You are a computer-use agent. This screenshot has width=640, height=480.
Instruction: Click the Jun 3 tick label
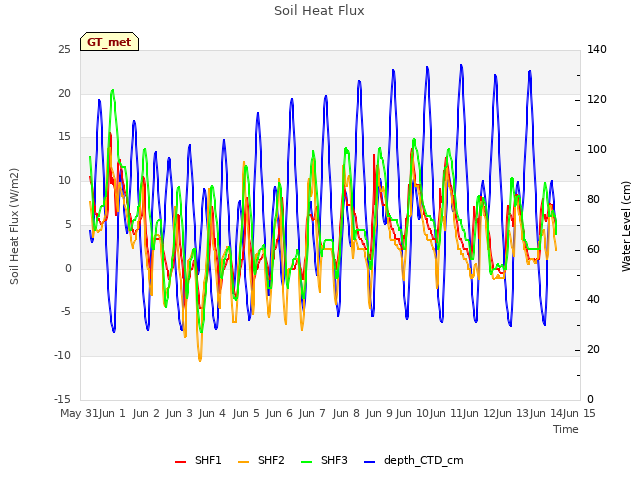coord(179,413)
